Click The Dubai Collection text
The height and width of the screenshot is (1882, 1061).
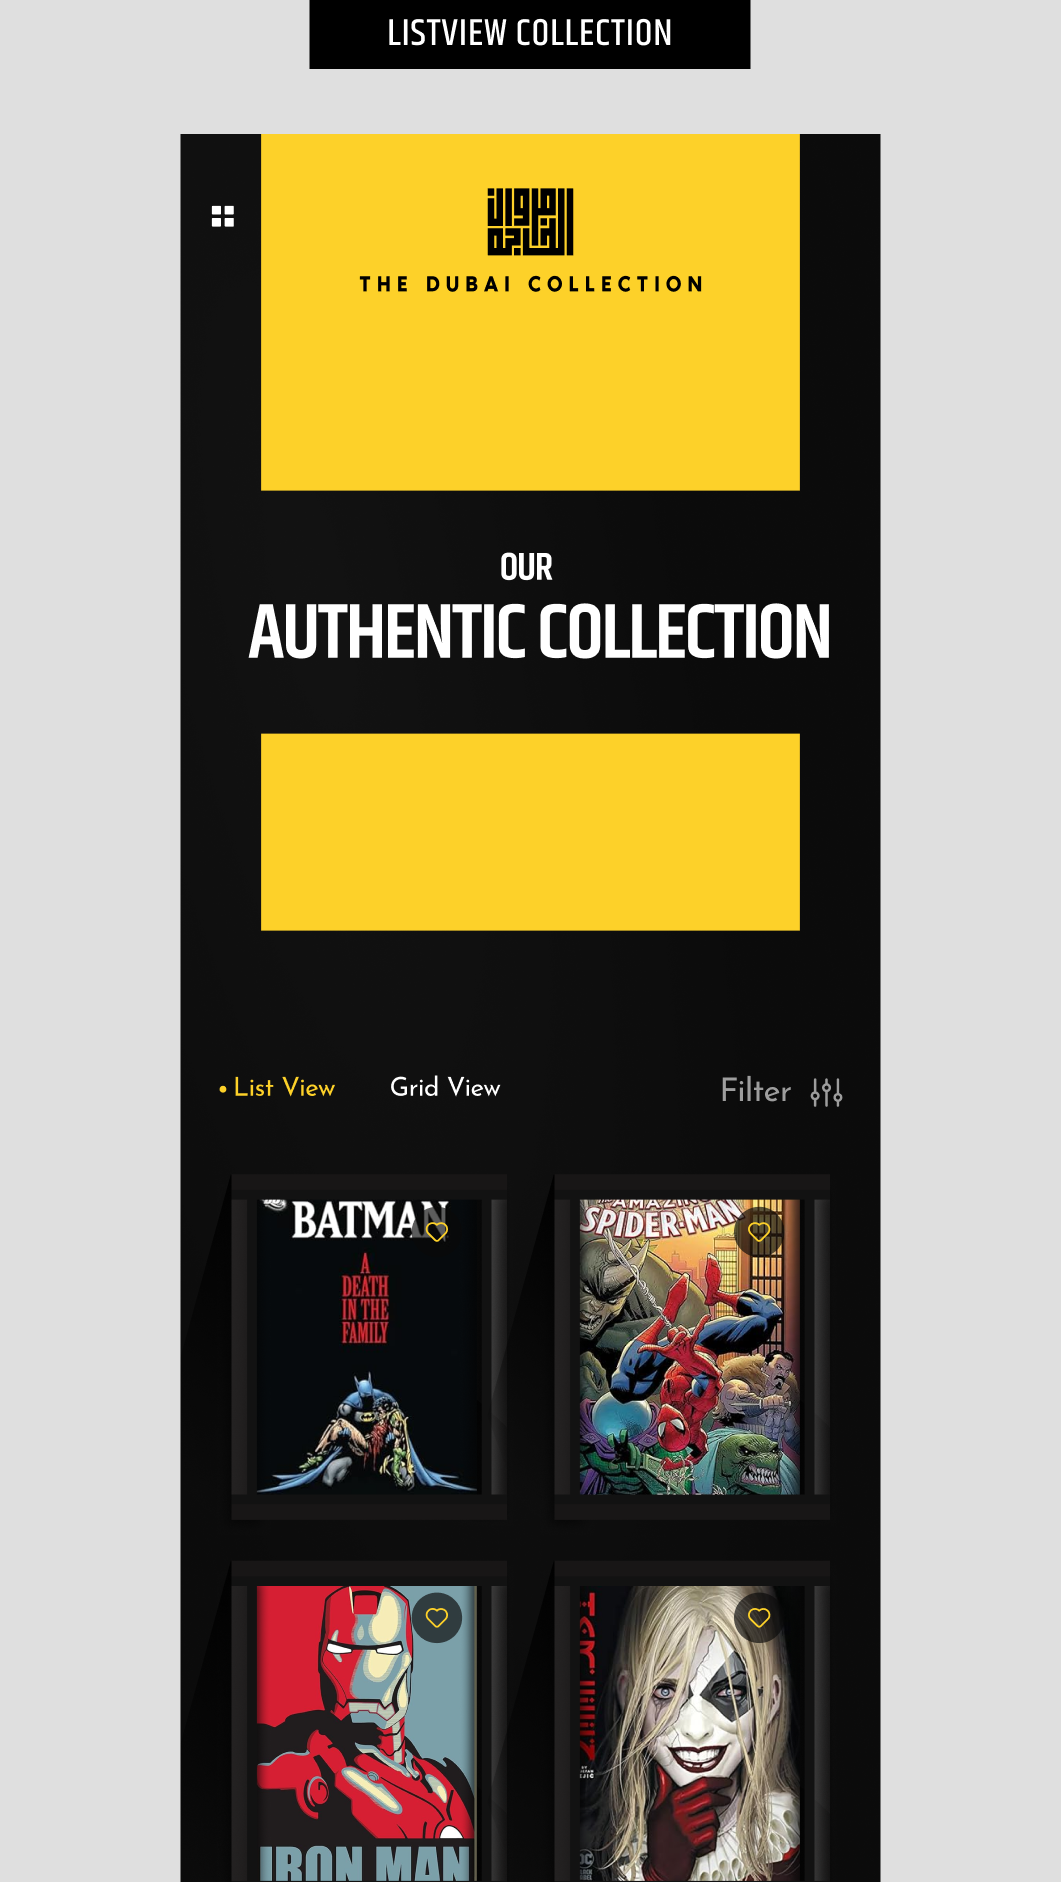[531, 284]
